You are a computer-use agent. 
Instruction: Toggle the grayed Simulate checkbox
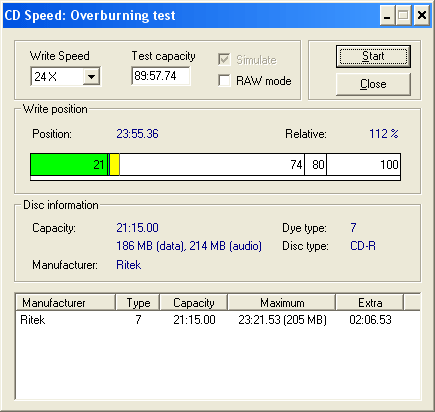click(x=224, y=60)
